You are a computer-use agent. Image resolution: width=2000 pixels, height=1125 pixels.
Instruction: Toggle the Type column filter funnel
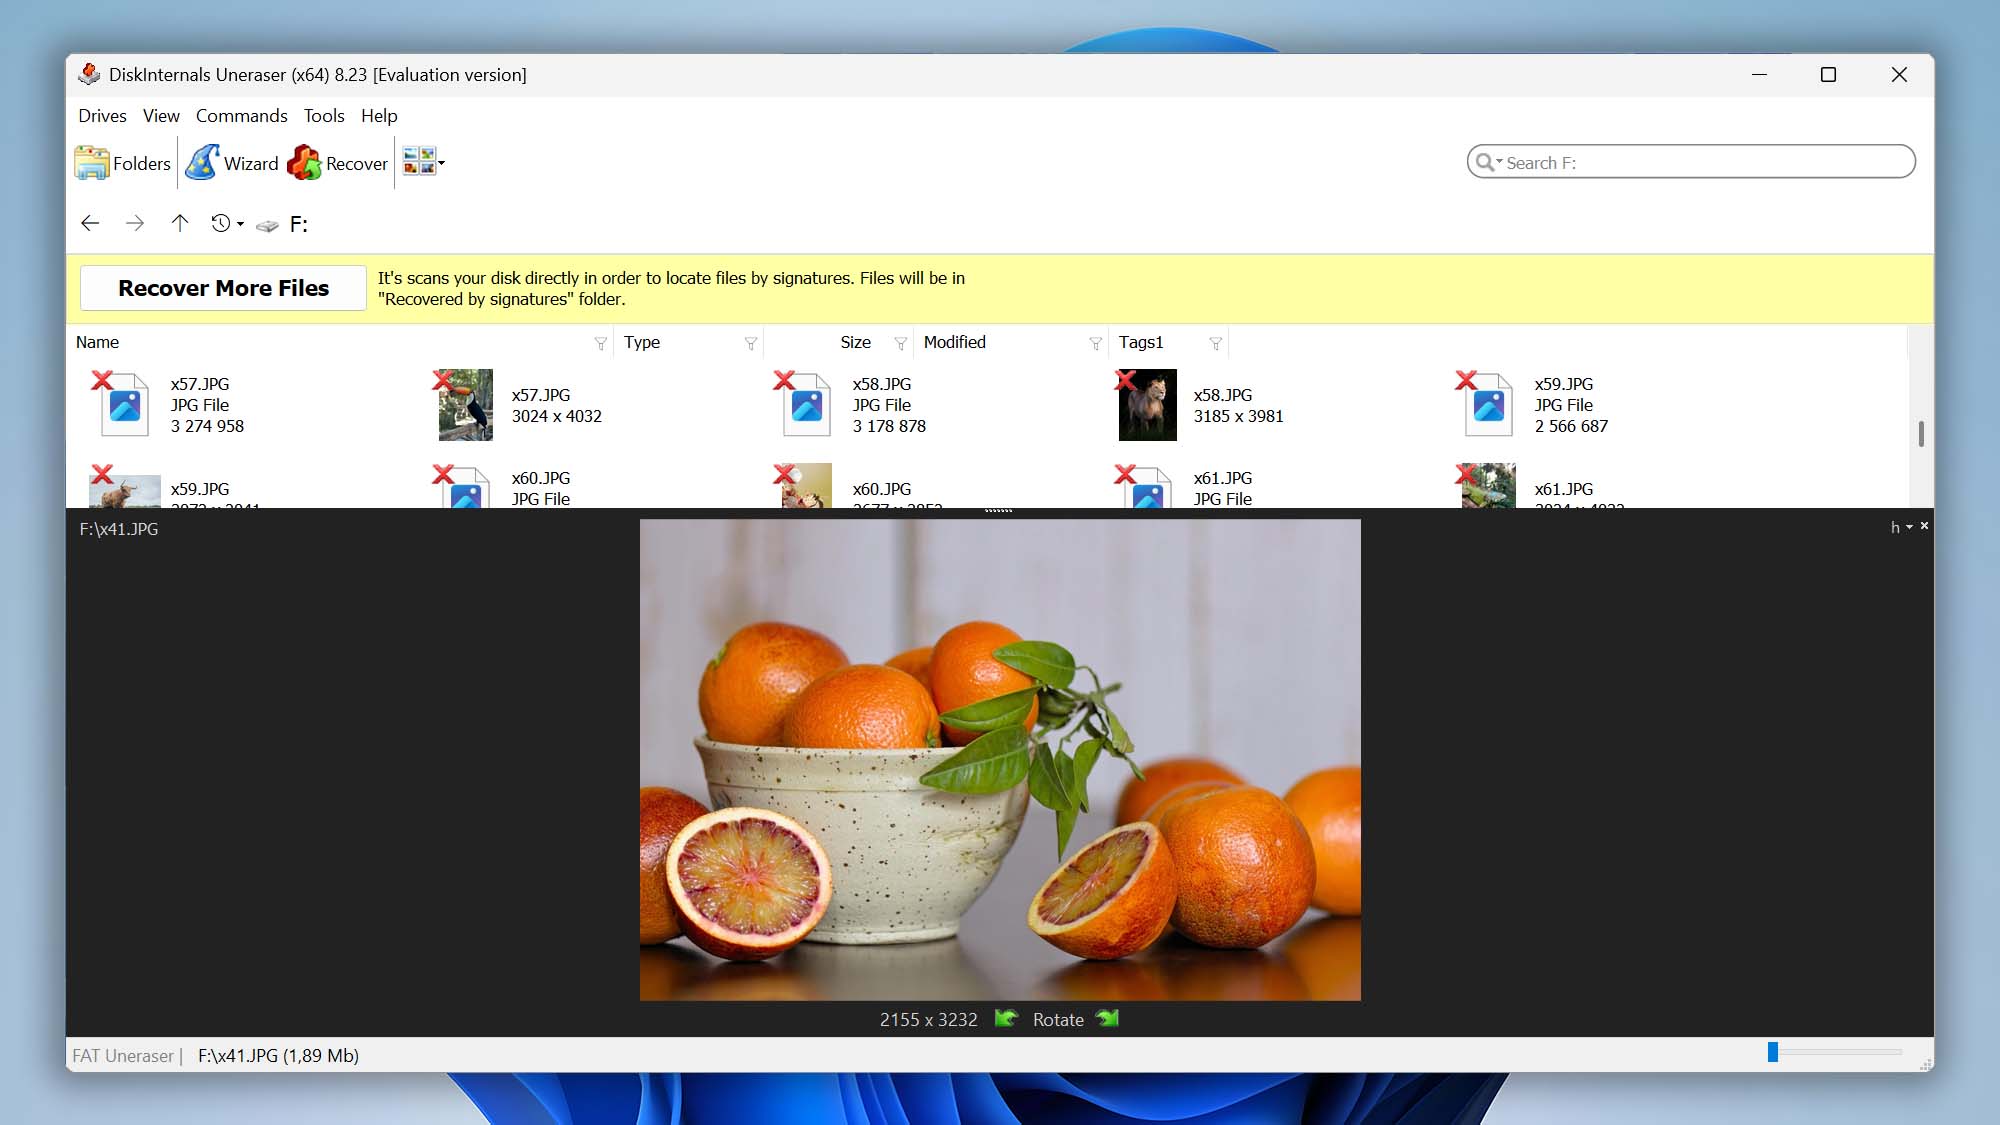(751, 343)
